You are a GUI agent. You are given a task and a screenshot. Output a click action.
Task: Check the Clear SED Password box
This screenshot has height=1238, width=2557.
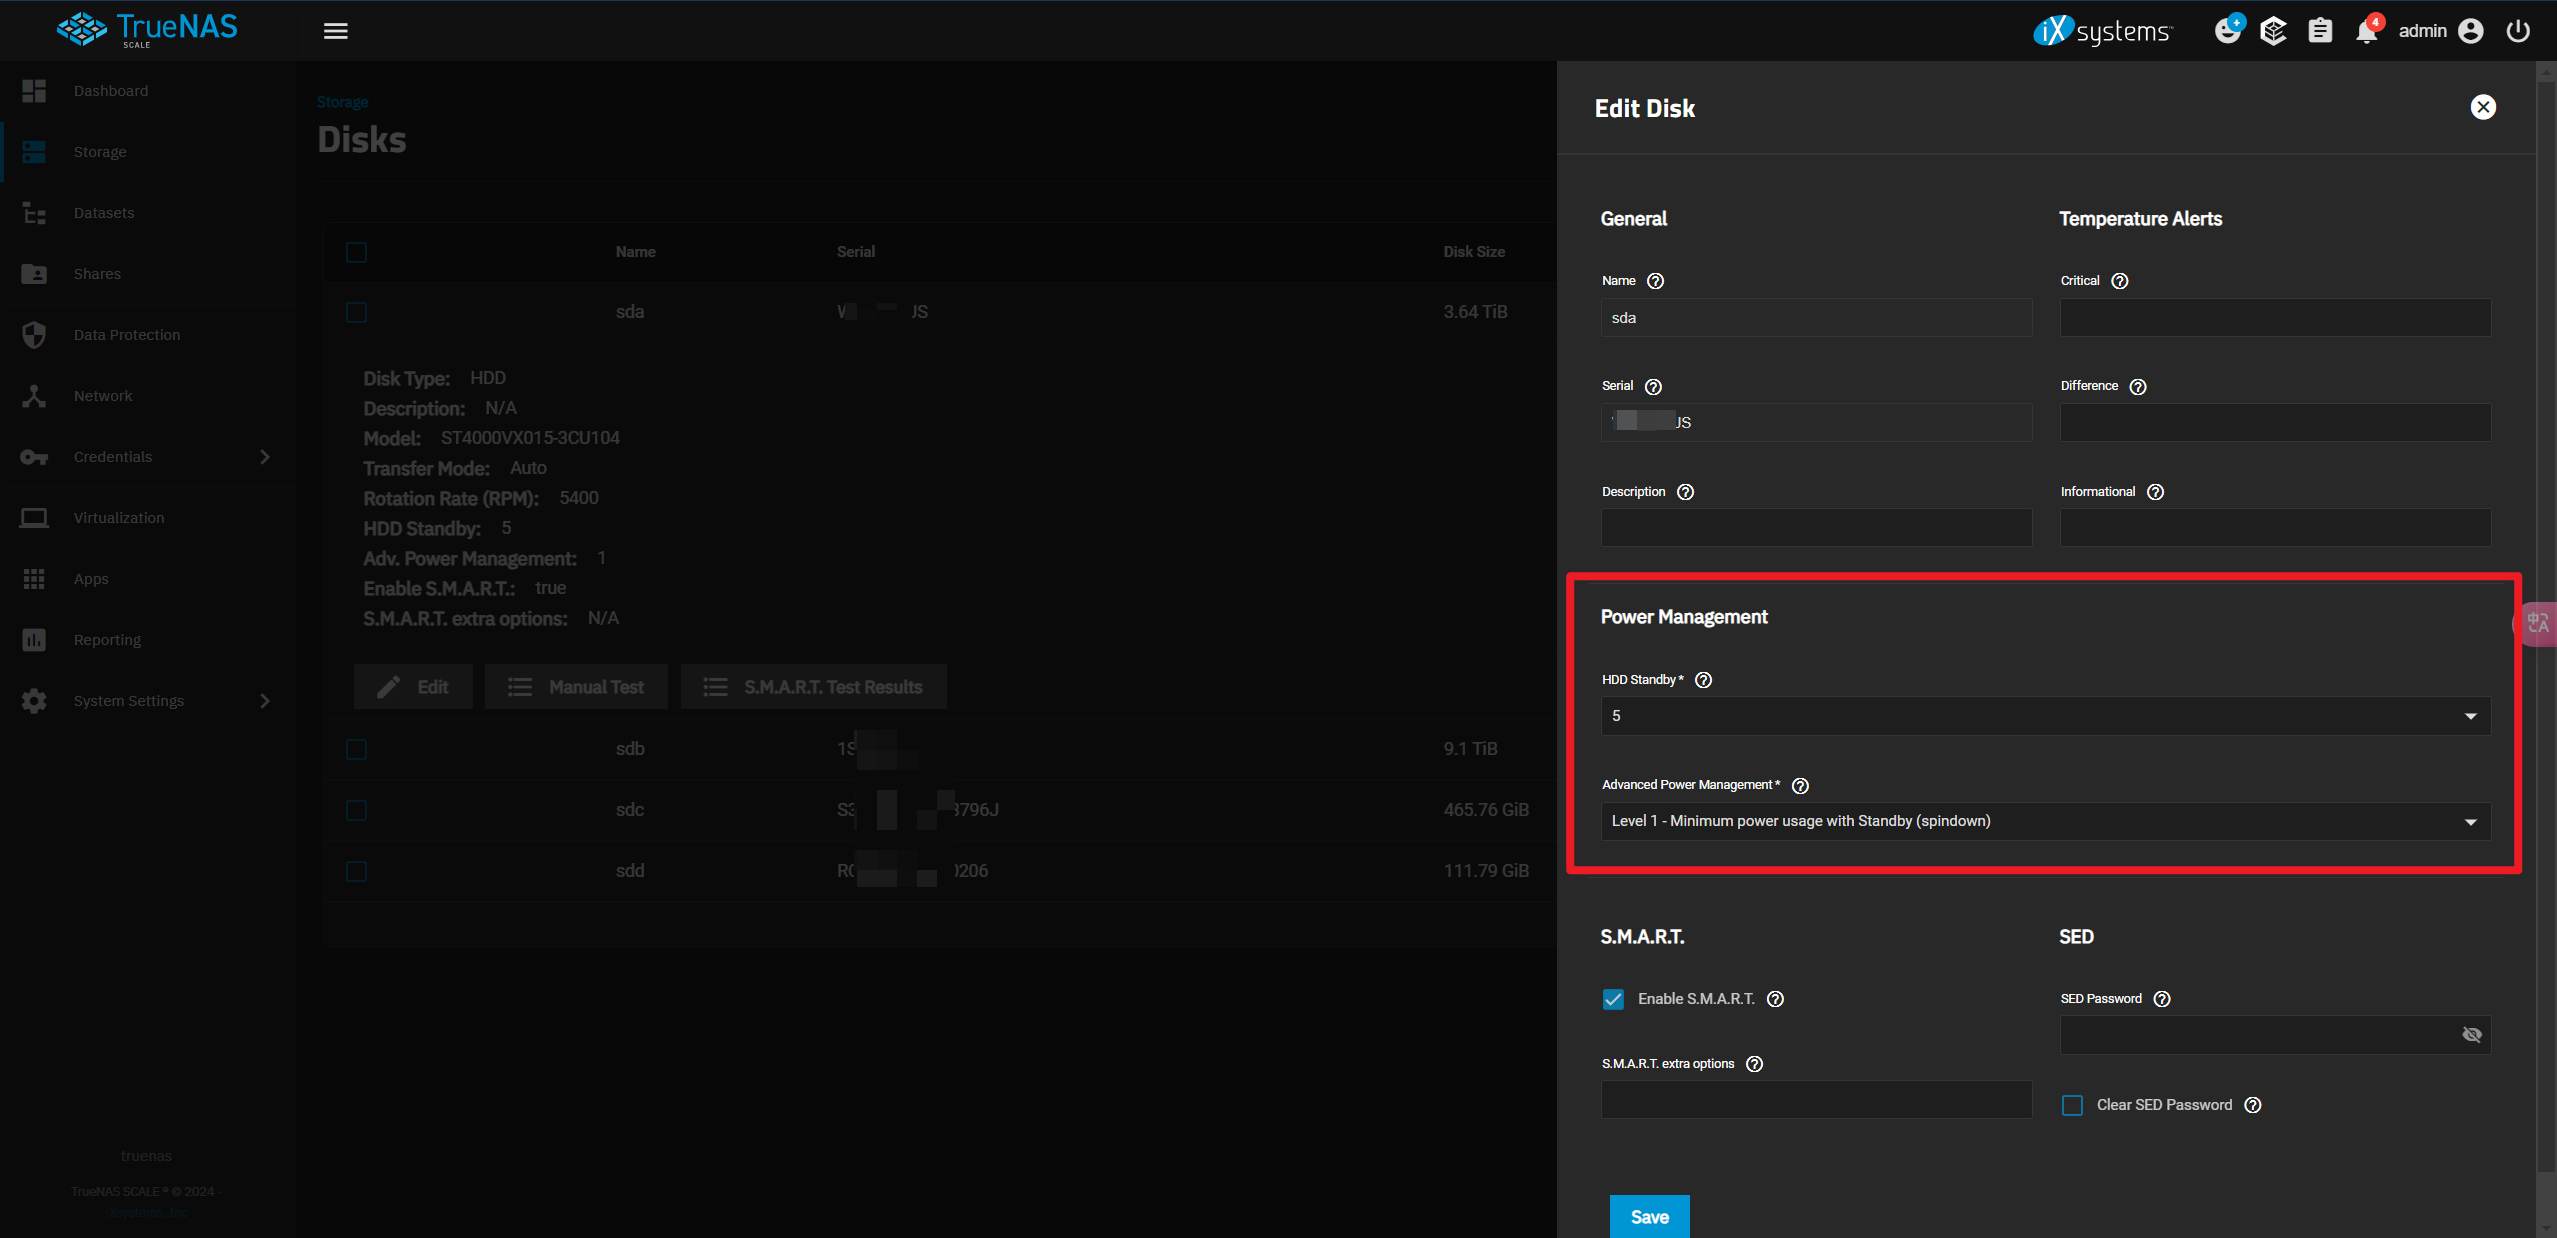[2072, 1105]
